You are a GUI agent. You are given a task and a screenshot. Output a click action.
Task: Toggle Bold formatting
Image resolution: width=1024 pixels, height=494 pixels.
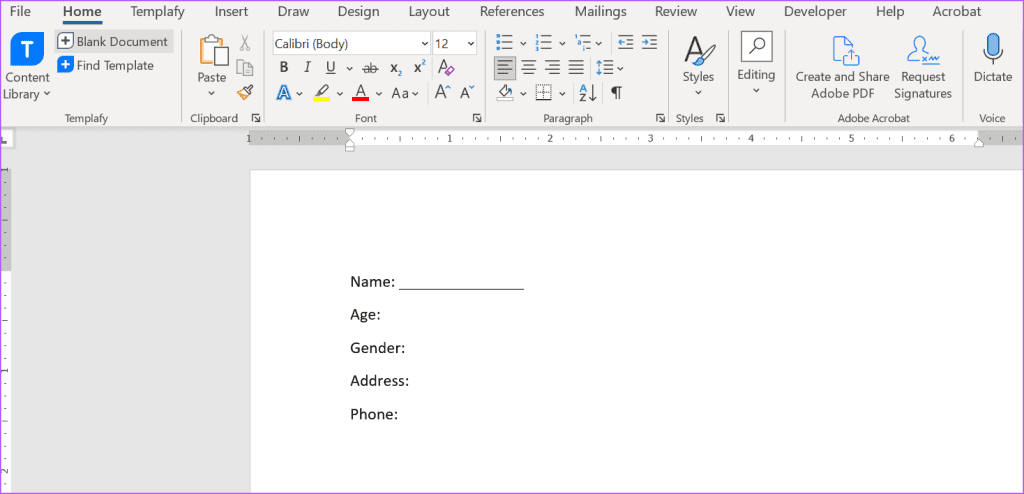283,68
